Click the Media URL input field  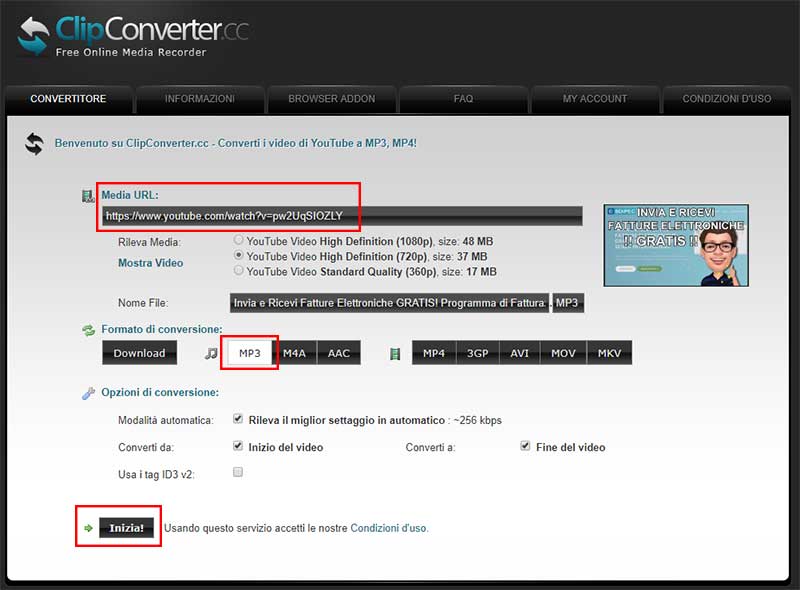click(x=342, y=216)
